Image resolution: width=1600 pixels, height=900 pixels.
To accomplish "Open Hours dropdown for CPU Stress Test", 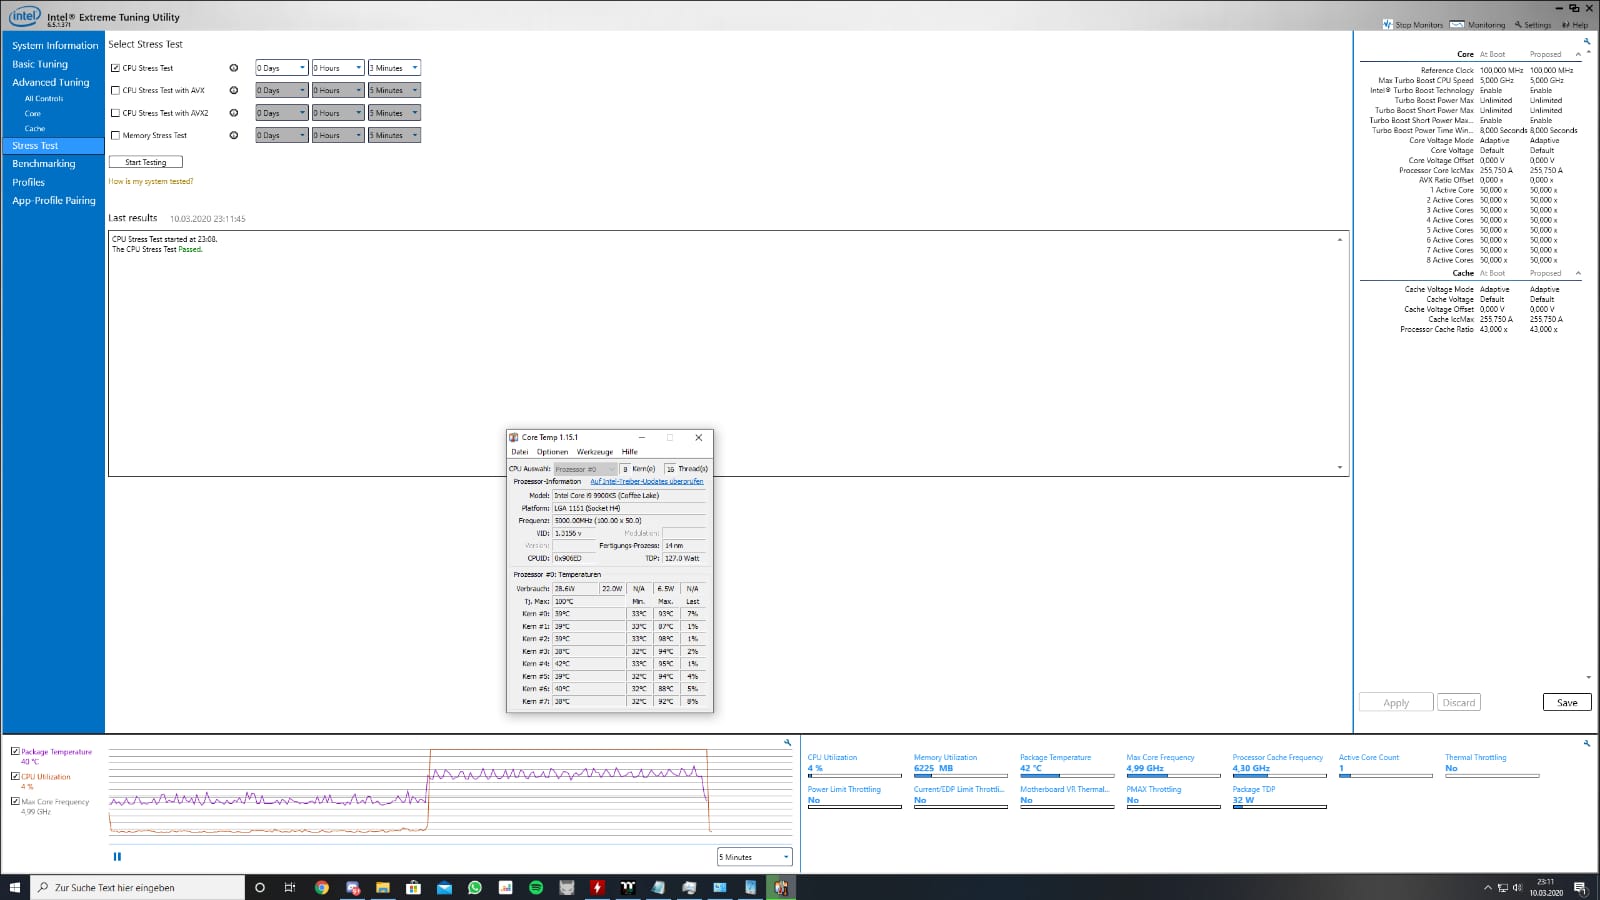I will pyautogui.click(x=338, y=68).
